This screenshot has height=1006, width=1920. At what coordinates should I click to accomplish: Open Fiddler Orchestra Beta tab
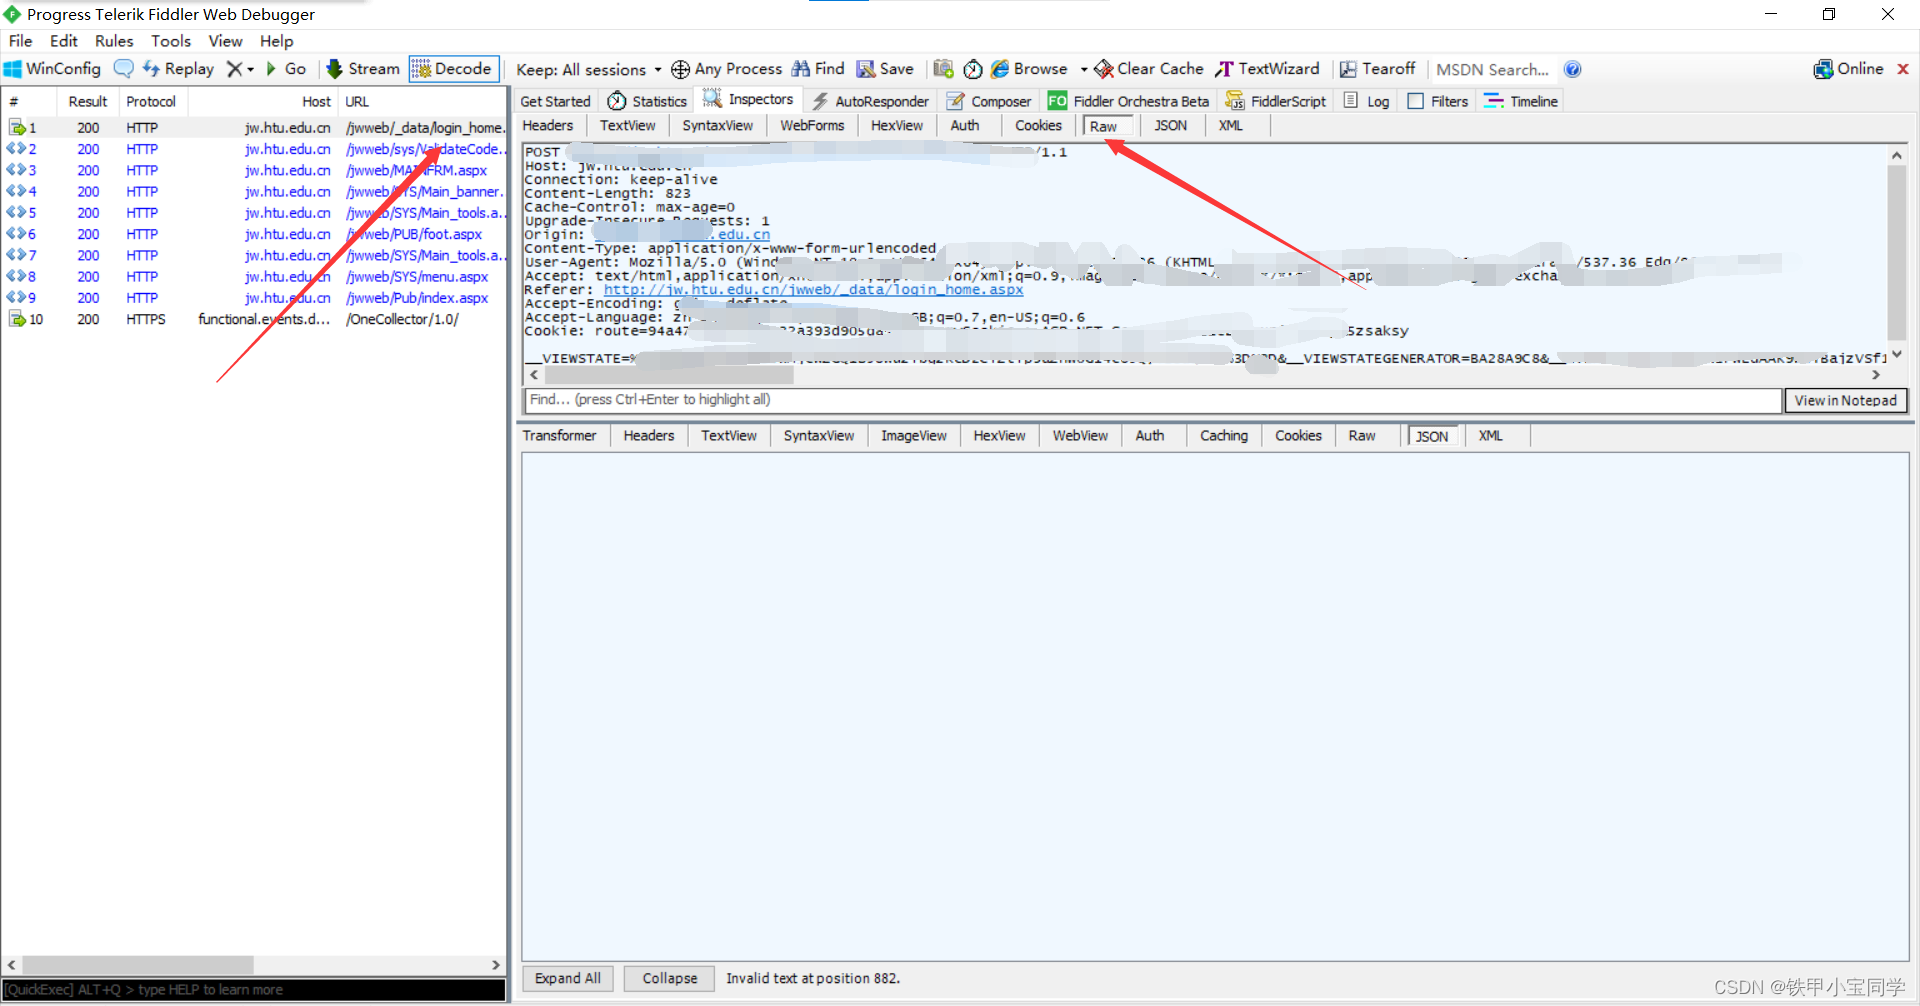1128,101
